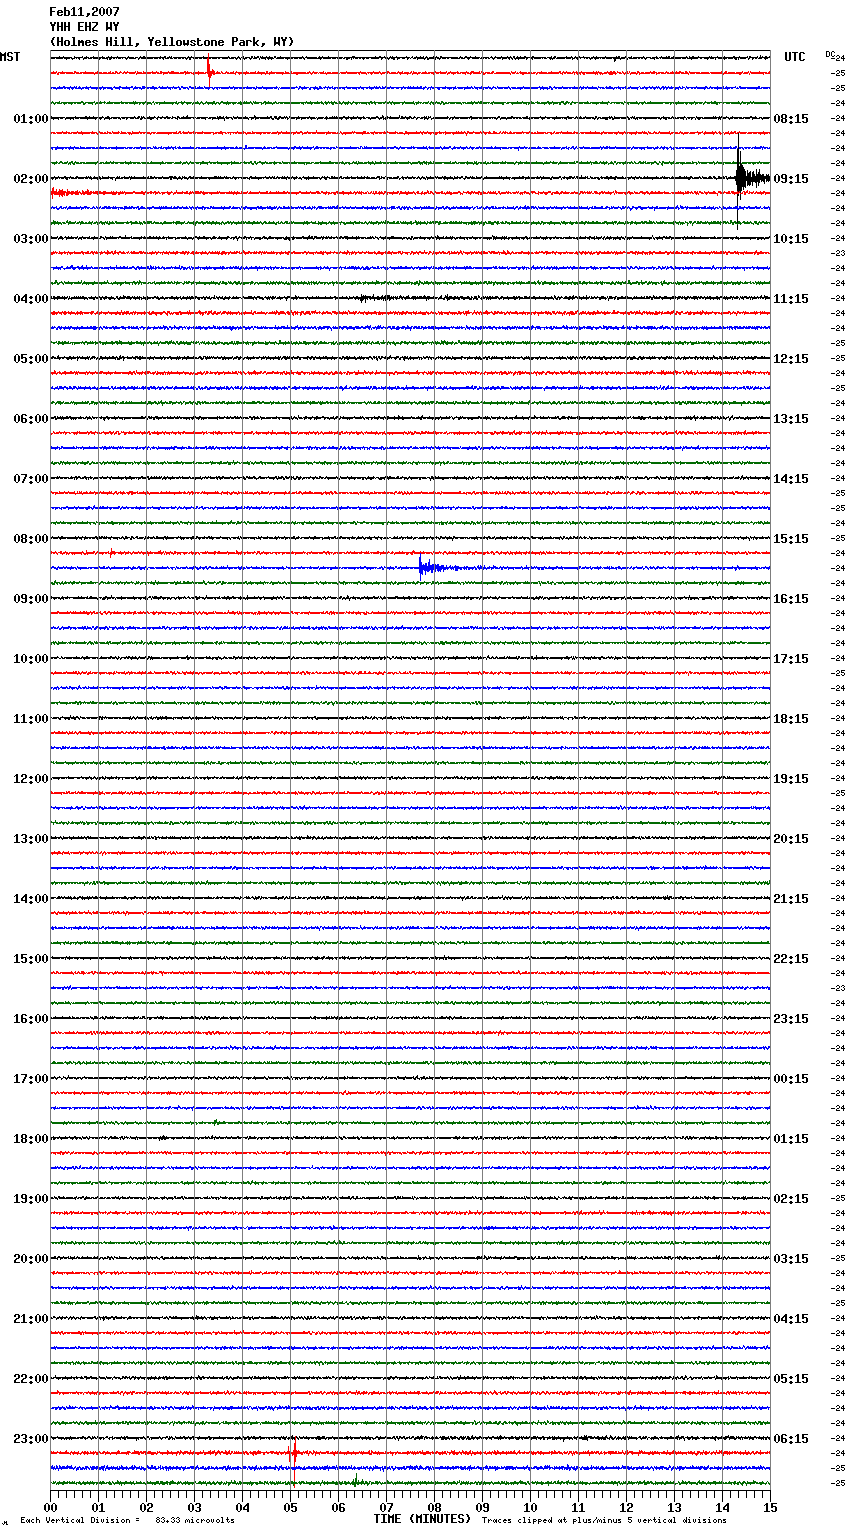Click the 10:15 UTC time label
Screen dimensions: 850x1534
[x=791, y=239]
